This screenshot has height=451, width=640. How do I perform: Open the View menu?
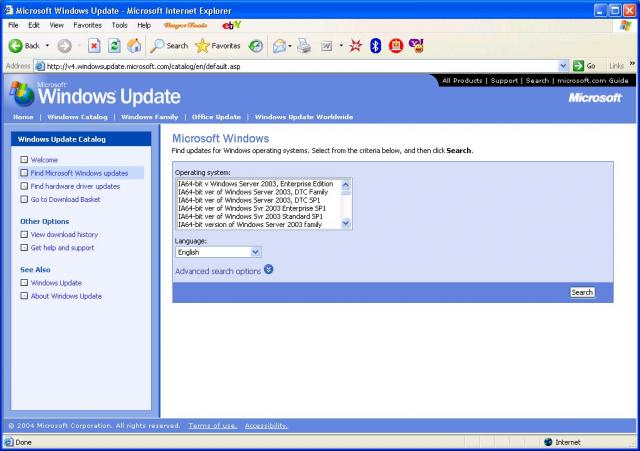coord(57,25)
